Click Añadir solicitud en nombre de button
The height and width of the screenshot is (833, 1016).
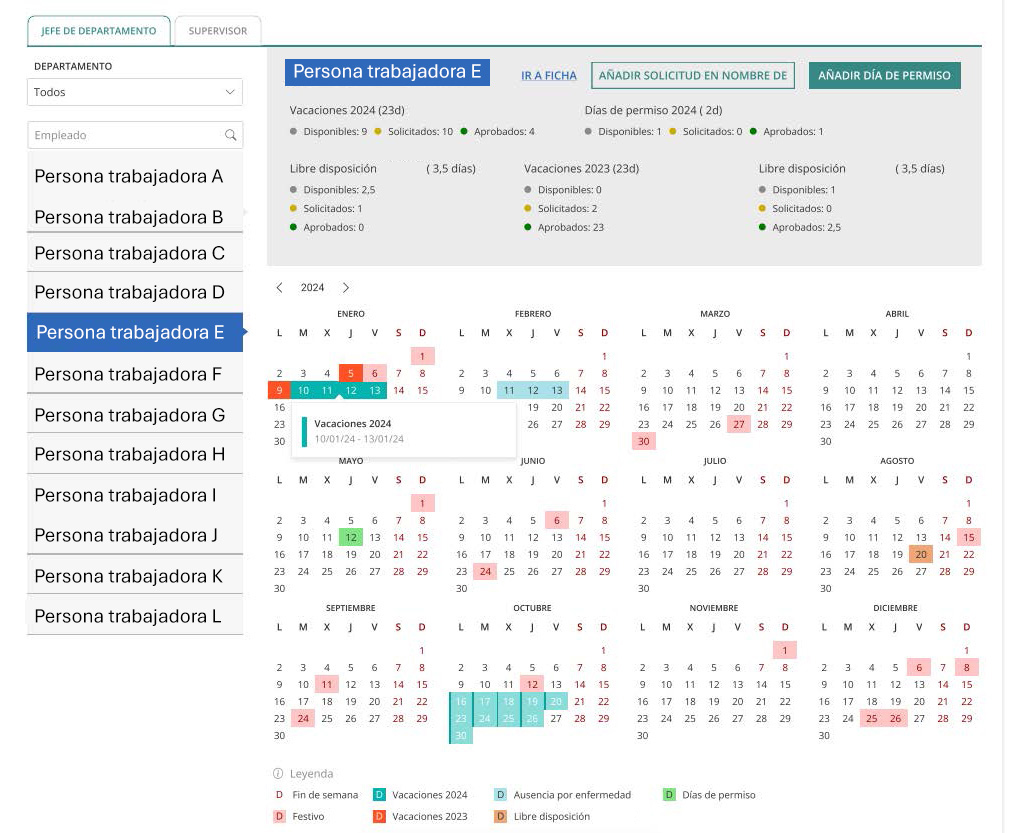coord(692,75)
